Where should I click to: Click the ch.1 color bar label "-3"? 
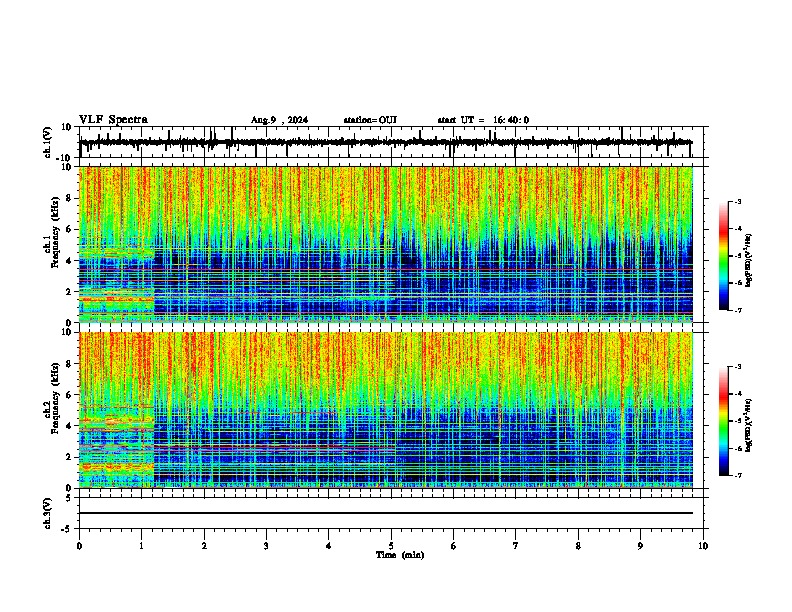738,201
